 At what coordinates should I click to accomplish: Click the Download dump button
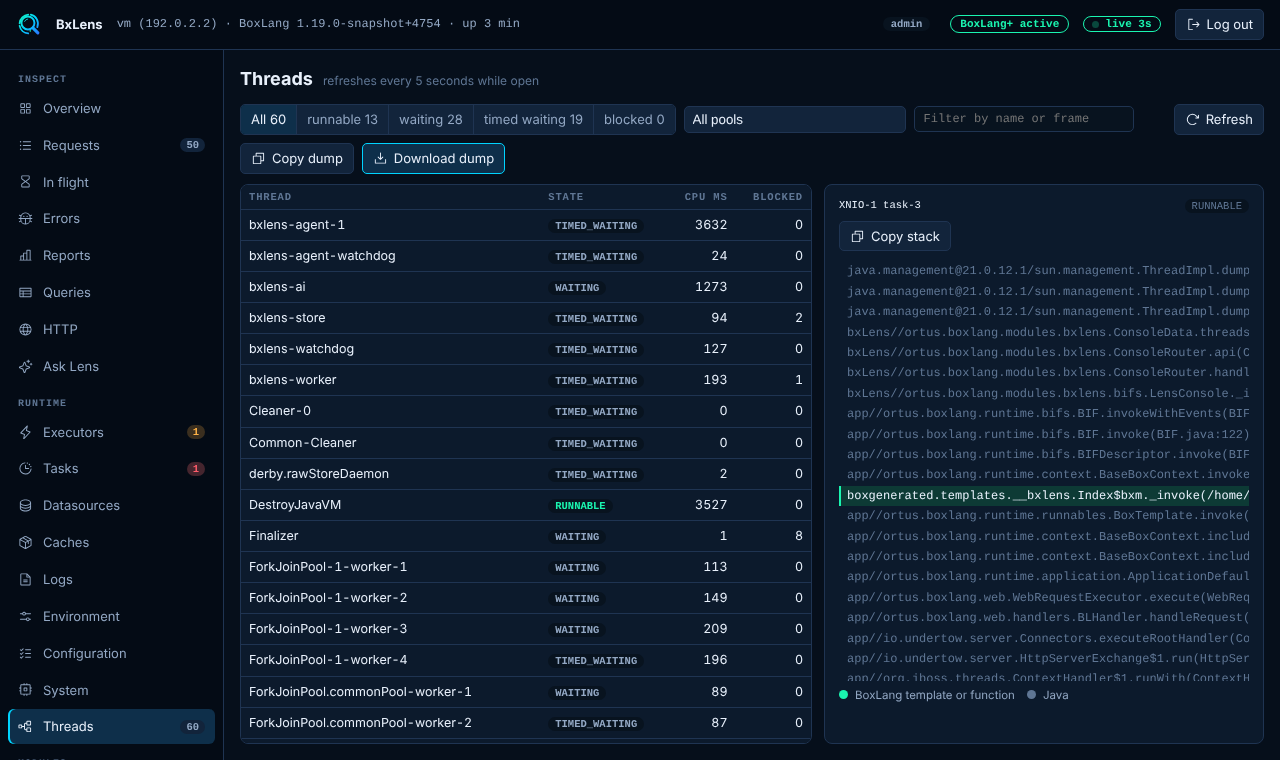pos(433,158)
